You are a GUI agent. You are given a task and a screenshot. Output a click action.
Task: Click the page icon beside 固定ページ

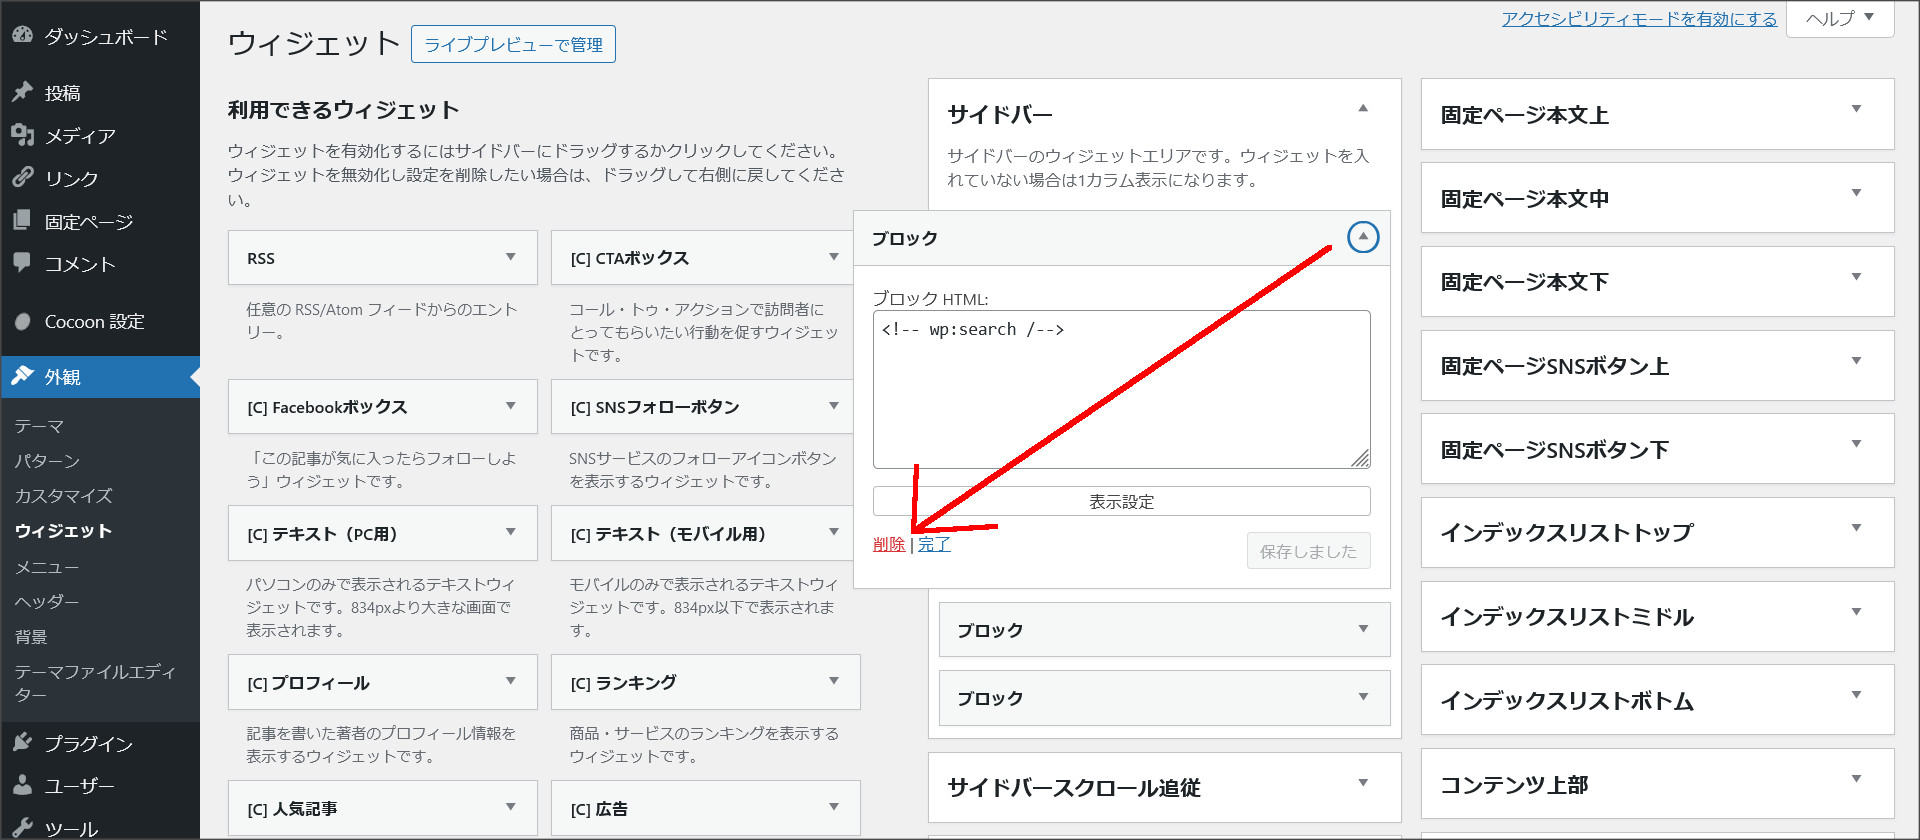point(22,221)
